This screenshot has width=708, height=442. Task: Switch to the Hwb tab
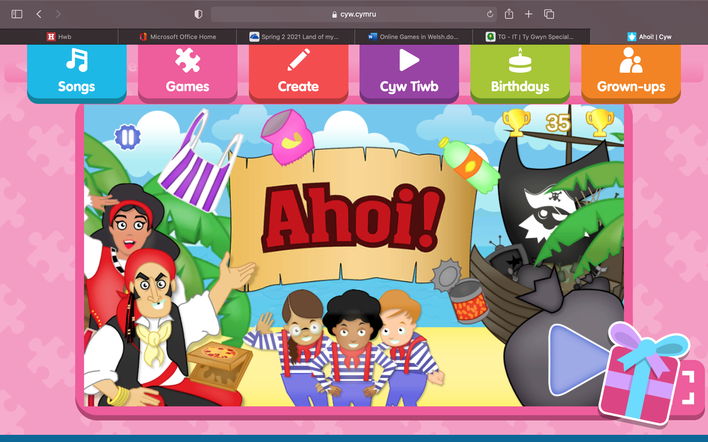click(x=59, y=37)
